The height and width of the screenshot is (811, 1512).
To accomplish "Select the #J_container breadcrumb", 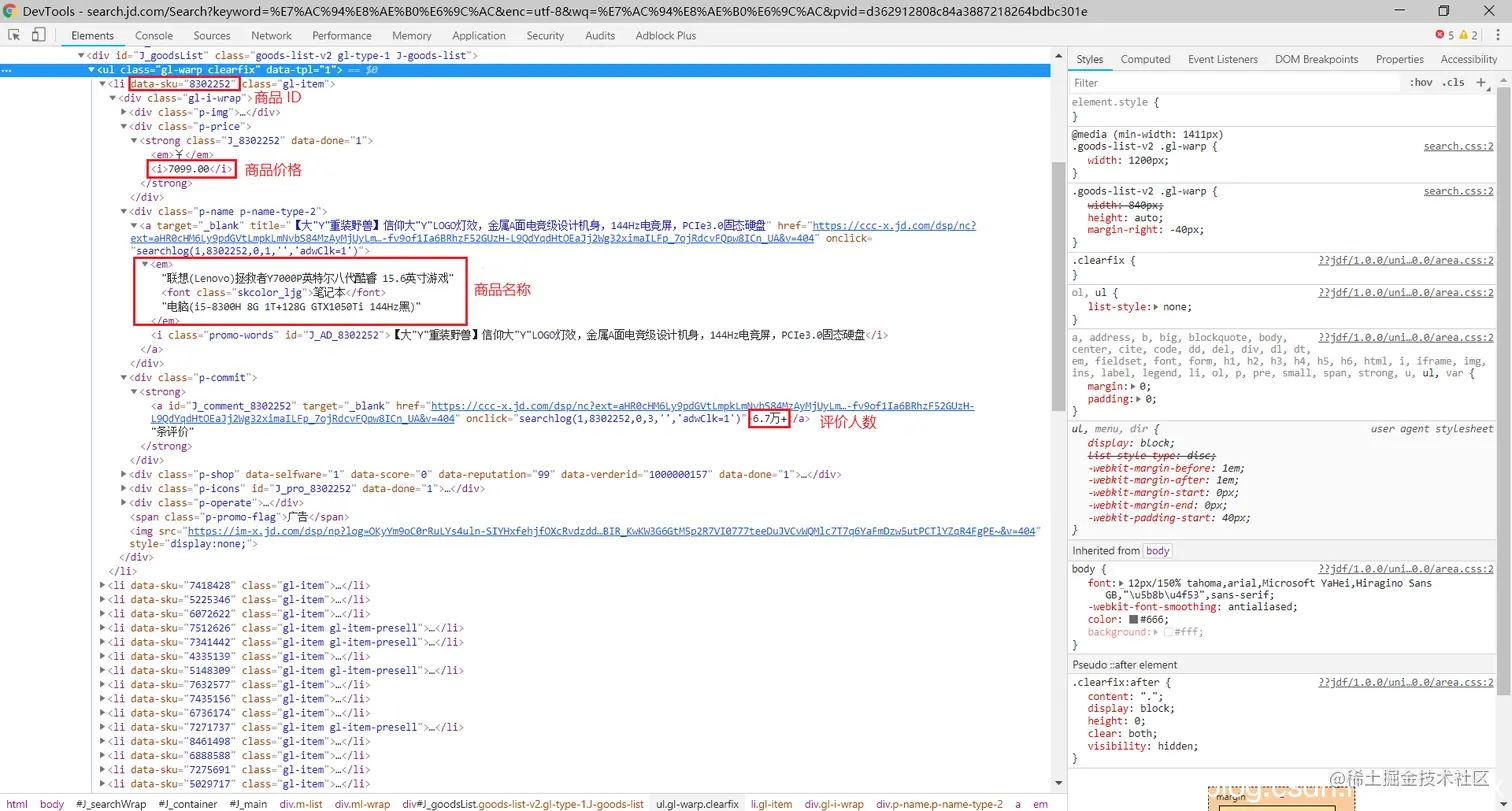I will [x=188, y=804].
